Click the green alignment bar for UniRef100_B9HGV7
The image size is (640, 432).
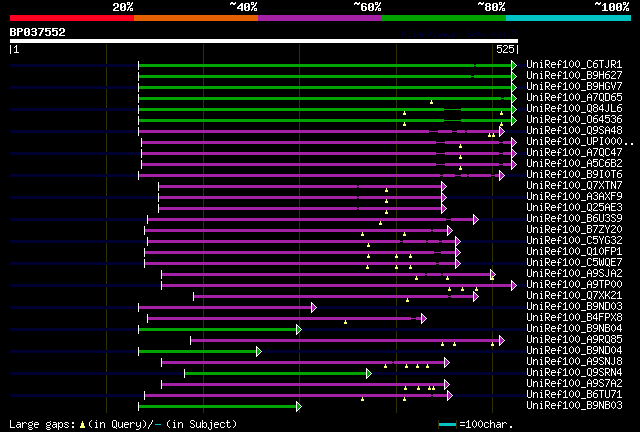point(325,87)
